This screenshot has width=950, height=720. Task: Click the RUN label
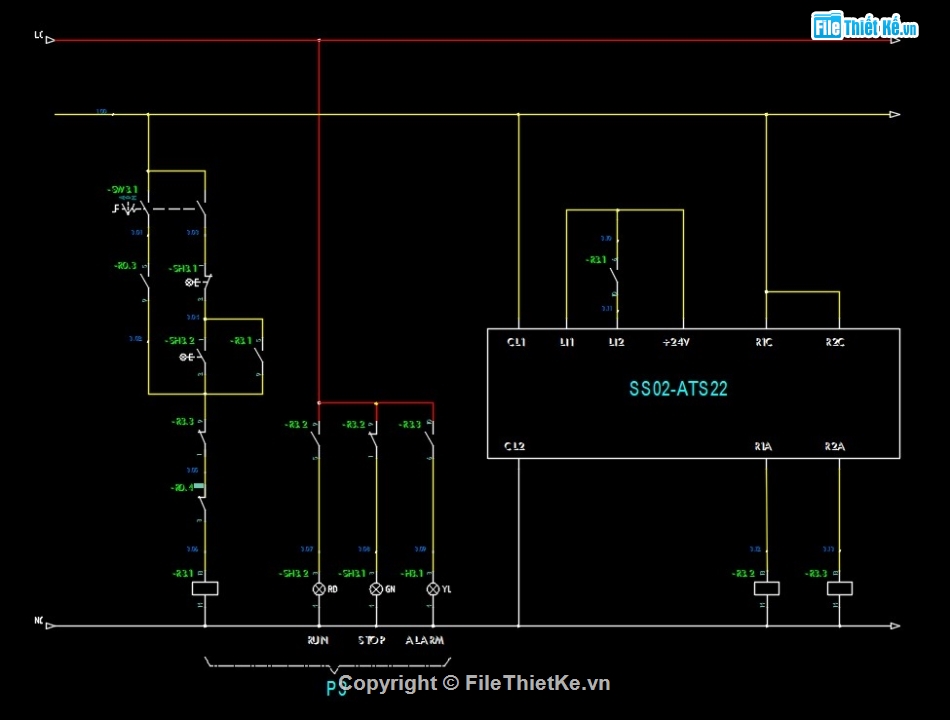click(317, 640)
